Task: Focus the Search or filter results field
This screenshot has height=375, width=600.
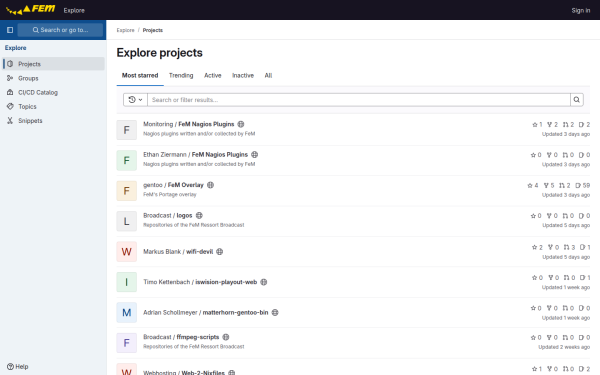Action: pos(359,100)
